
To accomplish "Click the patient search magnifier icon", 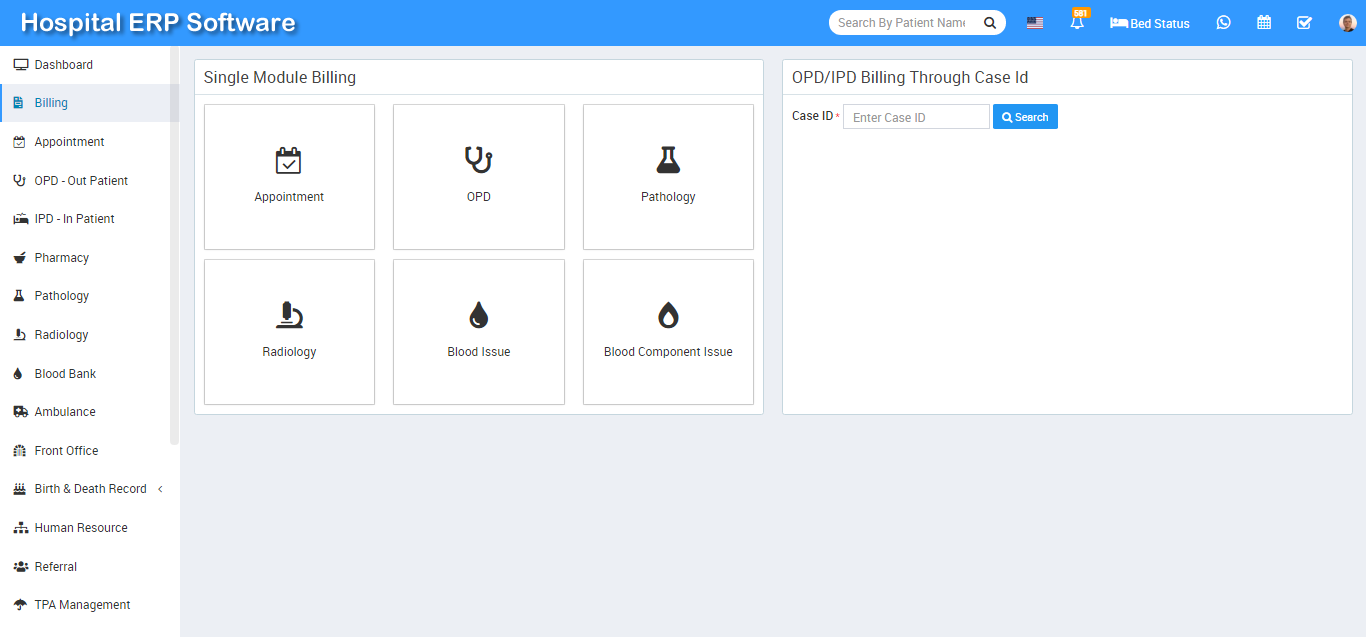I will (989, 23).
